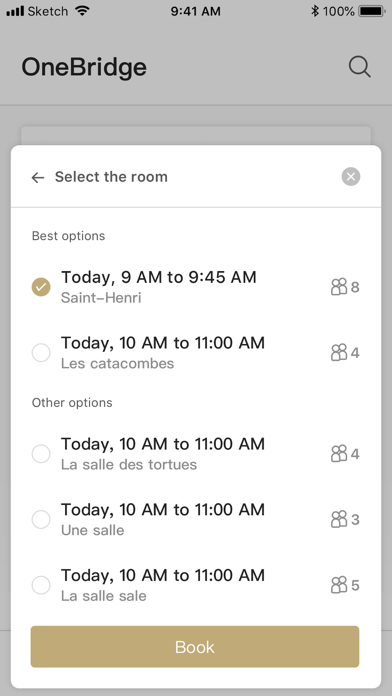Select the Une salle radio button

(41, 519)
